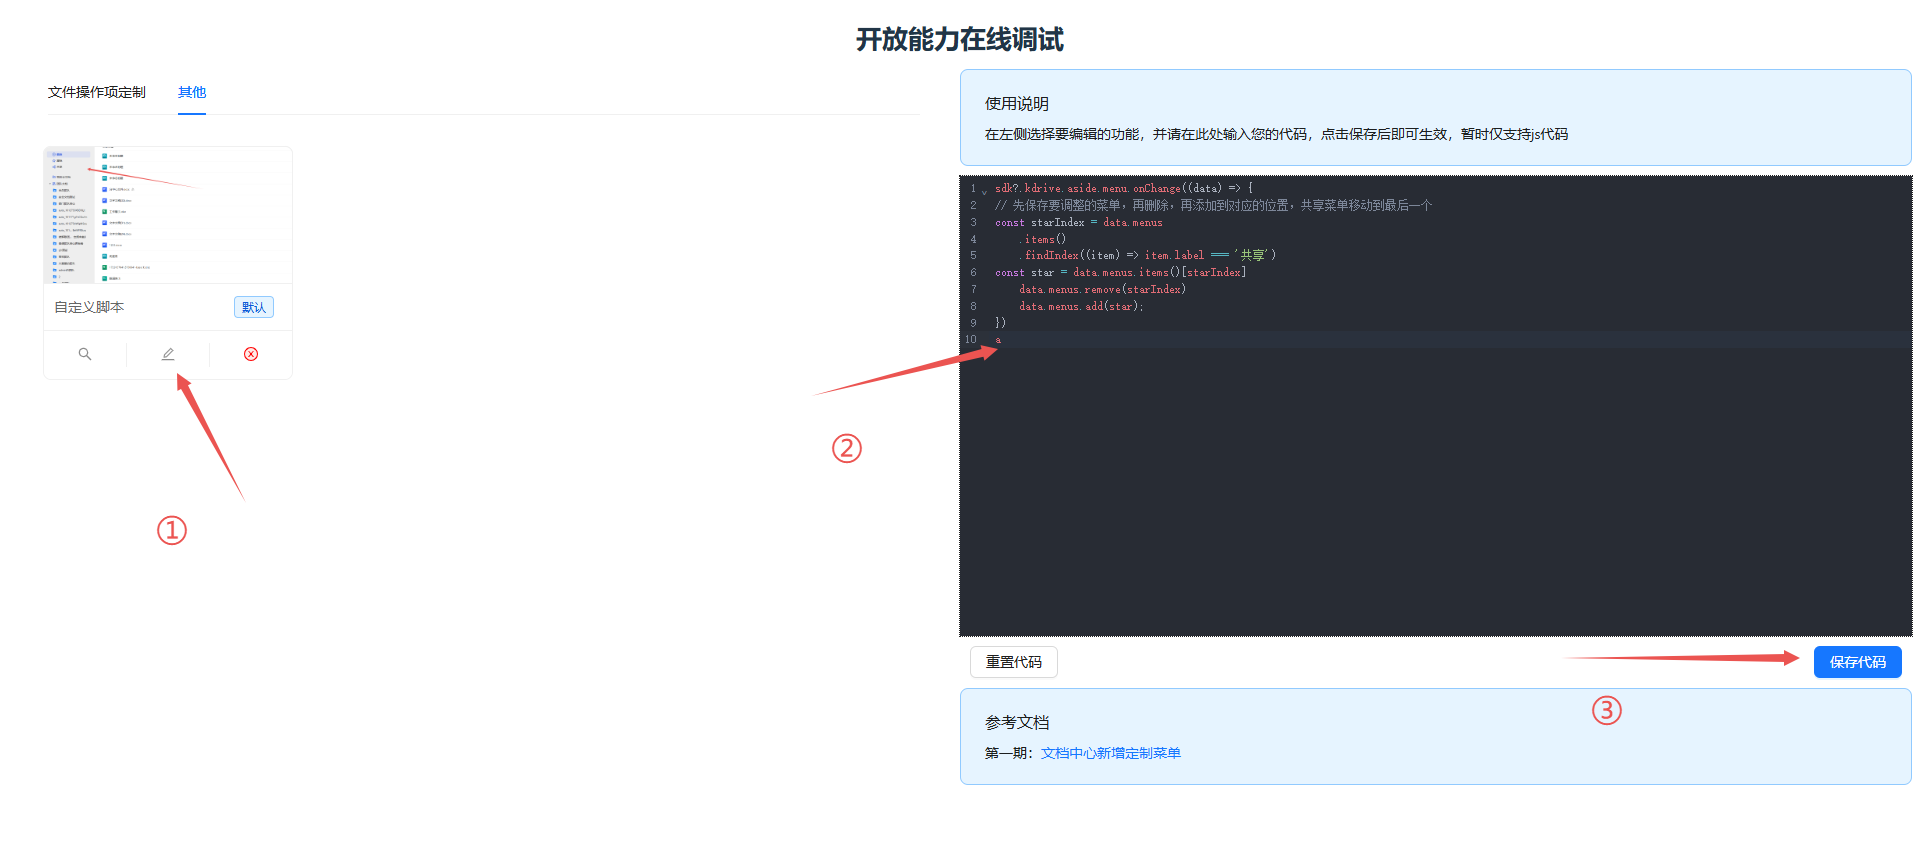Click the '共享' string in findIndex line
The height and width of the screenshot is (857, 1920).
[x=1254, y=255]
